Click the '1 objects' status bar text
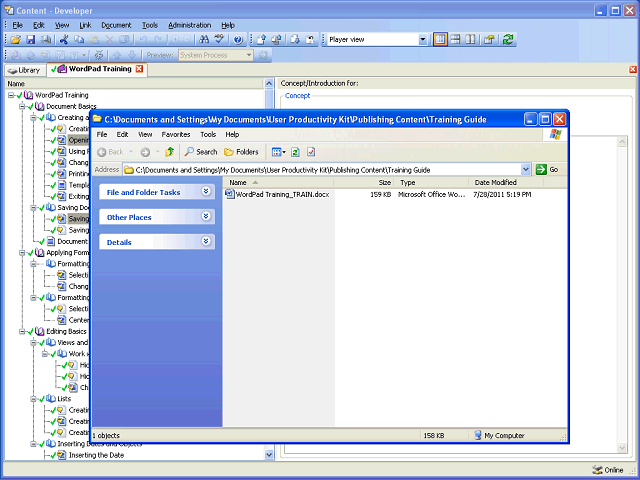640x480 pixels. pos(107,436)
